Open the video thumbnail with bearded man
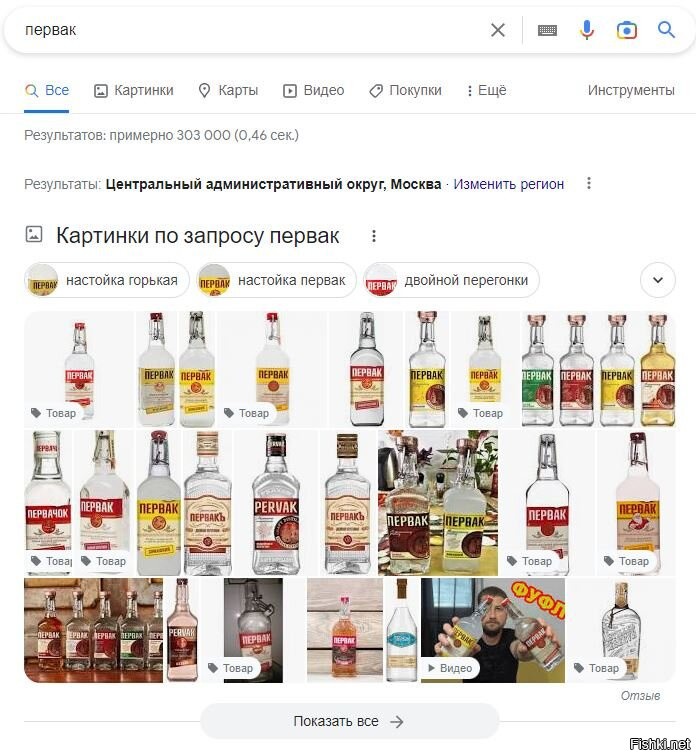The image size is (696, 756). tap(493, 630)
